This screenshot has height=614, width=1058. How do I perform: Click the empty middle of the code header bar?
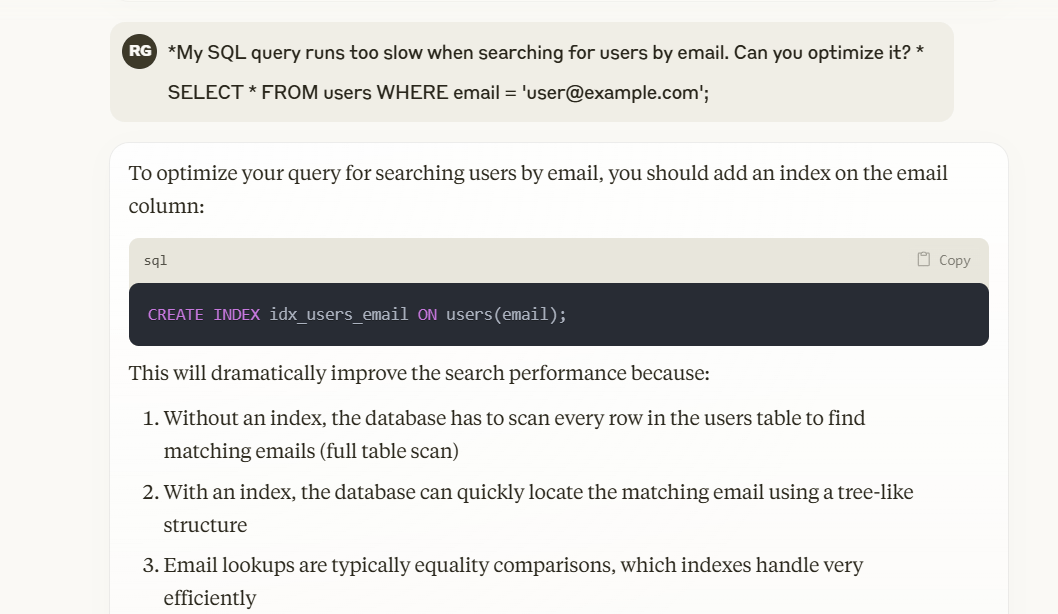point(540,260)
